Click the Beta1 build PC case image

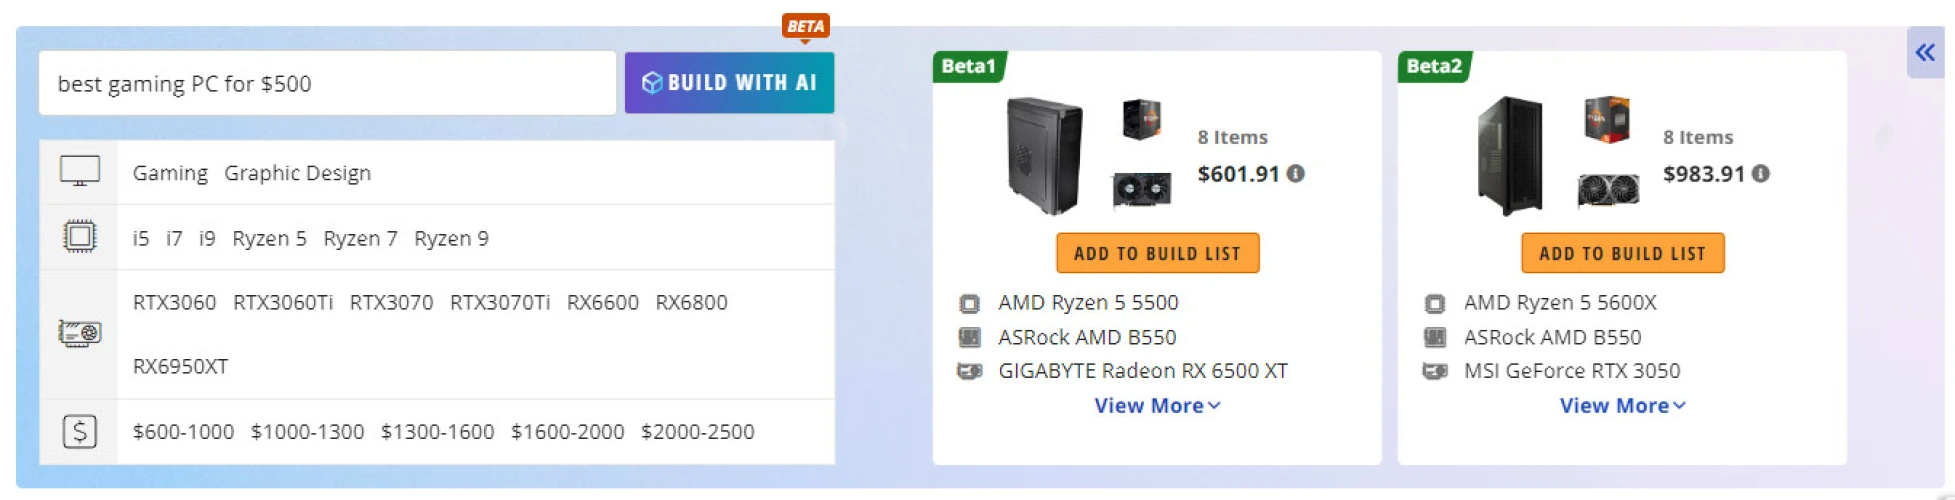(1043, 156)
